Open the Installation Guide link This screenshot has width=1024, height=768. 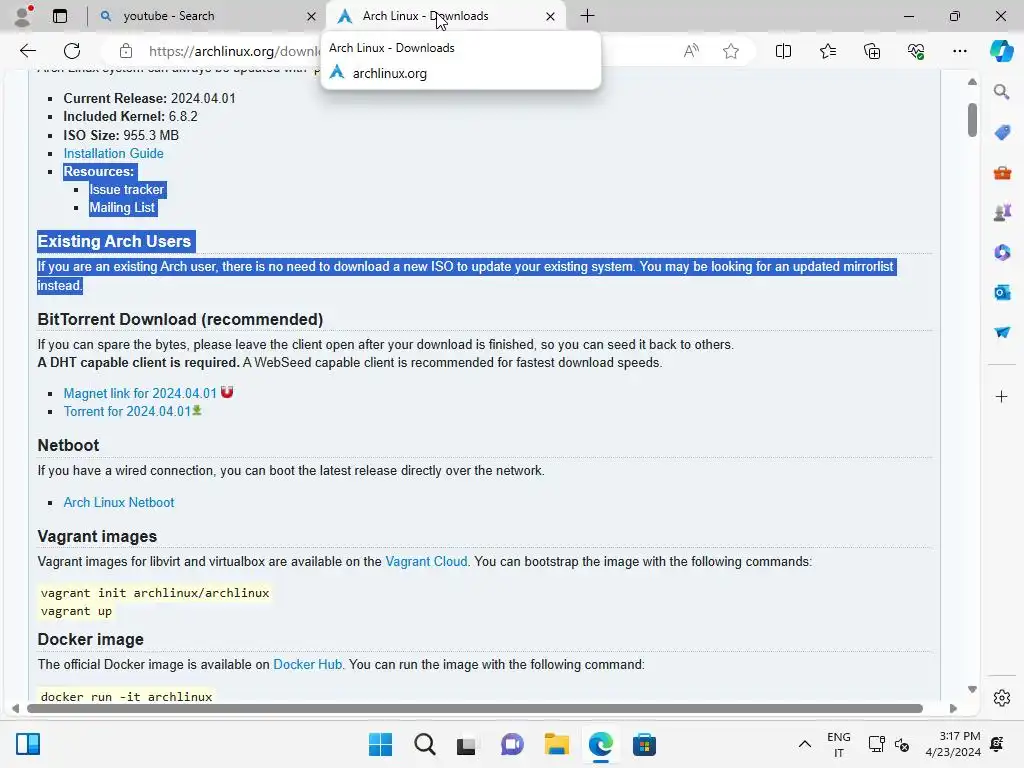coord(113,153)
